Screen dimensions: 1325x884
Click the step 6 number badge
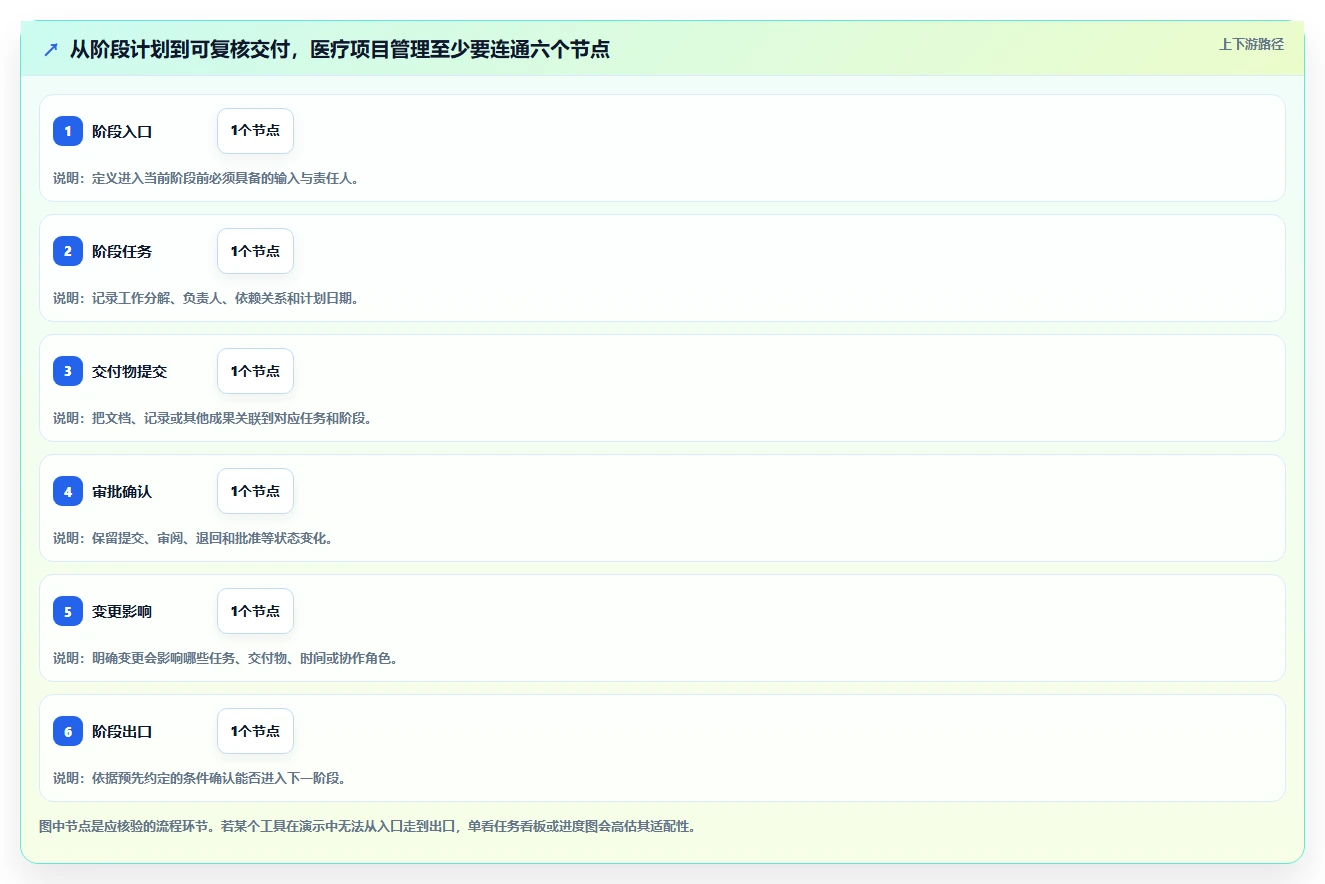(68, 731)
